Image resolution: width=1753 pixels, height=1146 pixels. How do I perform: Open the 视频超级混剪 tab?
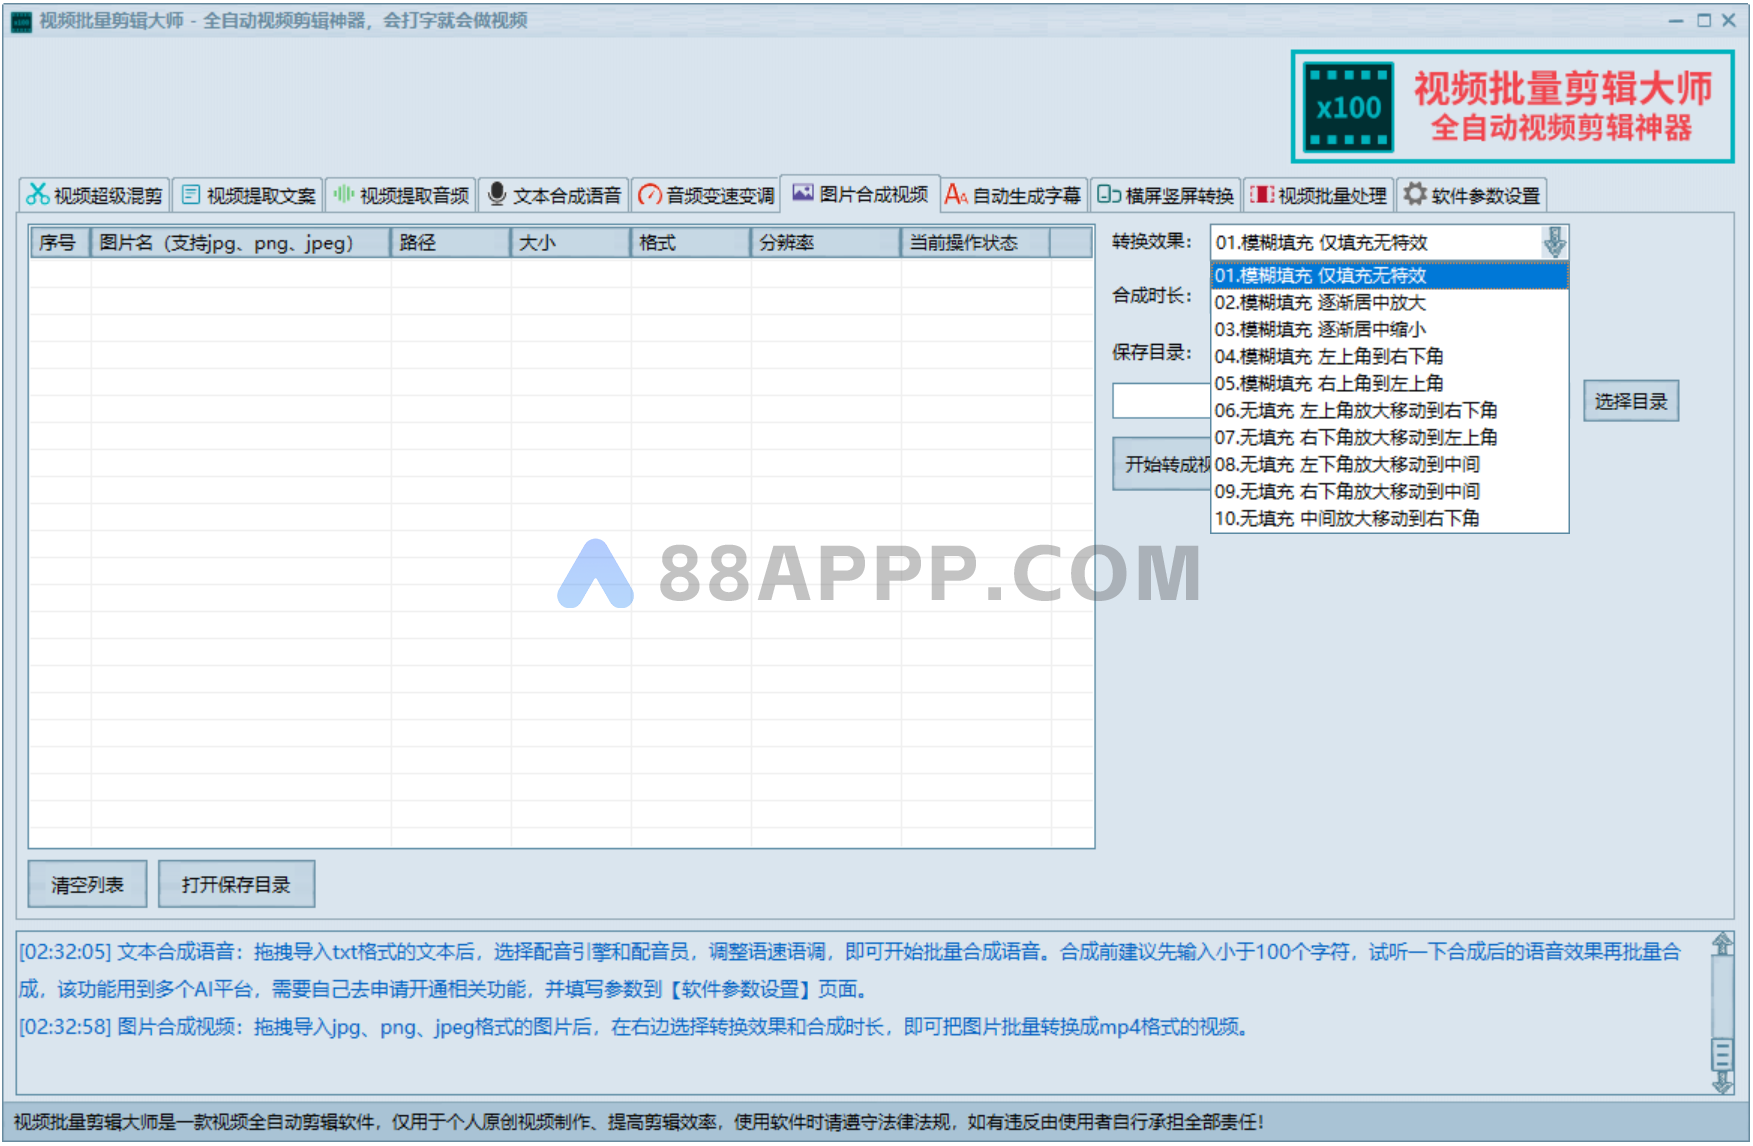95,195
